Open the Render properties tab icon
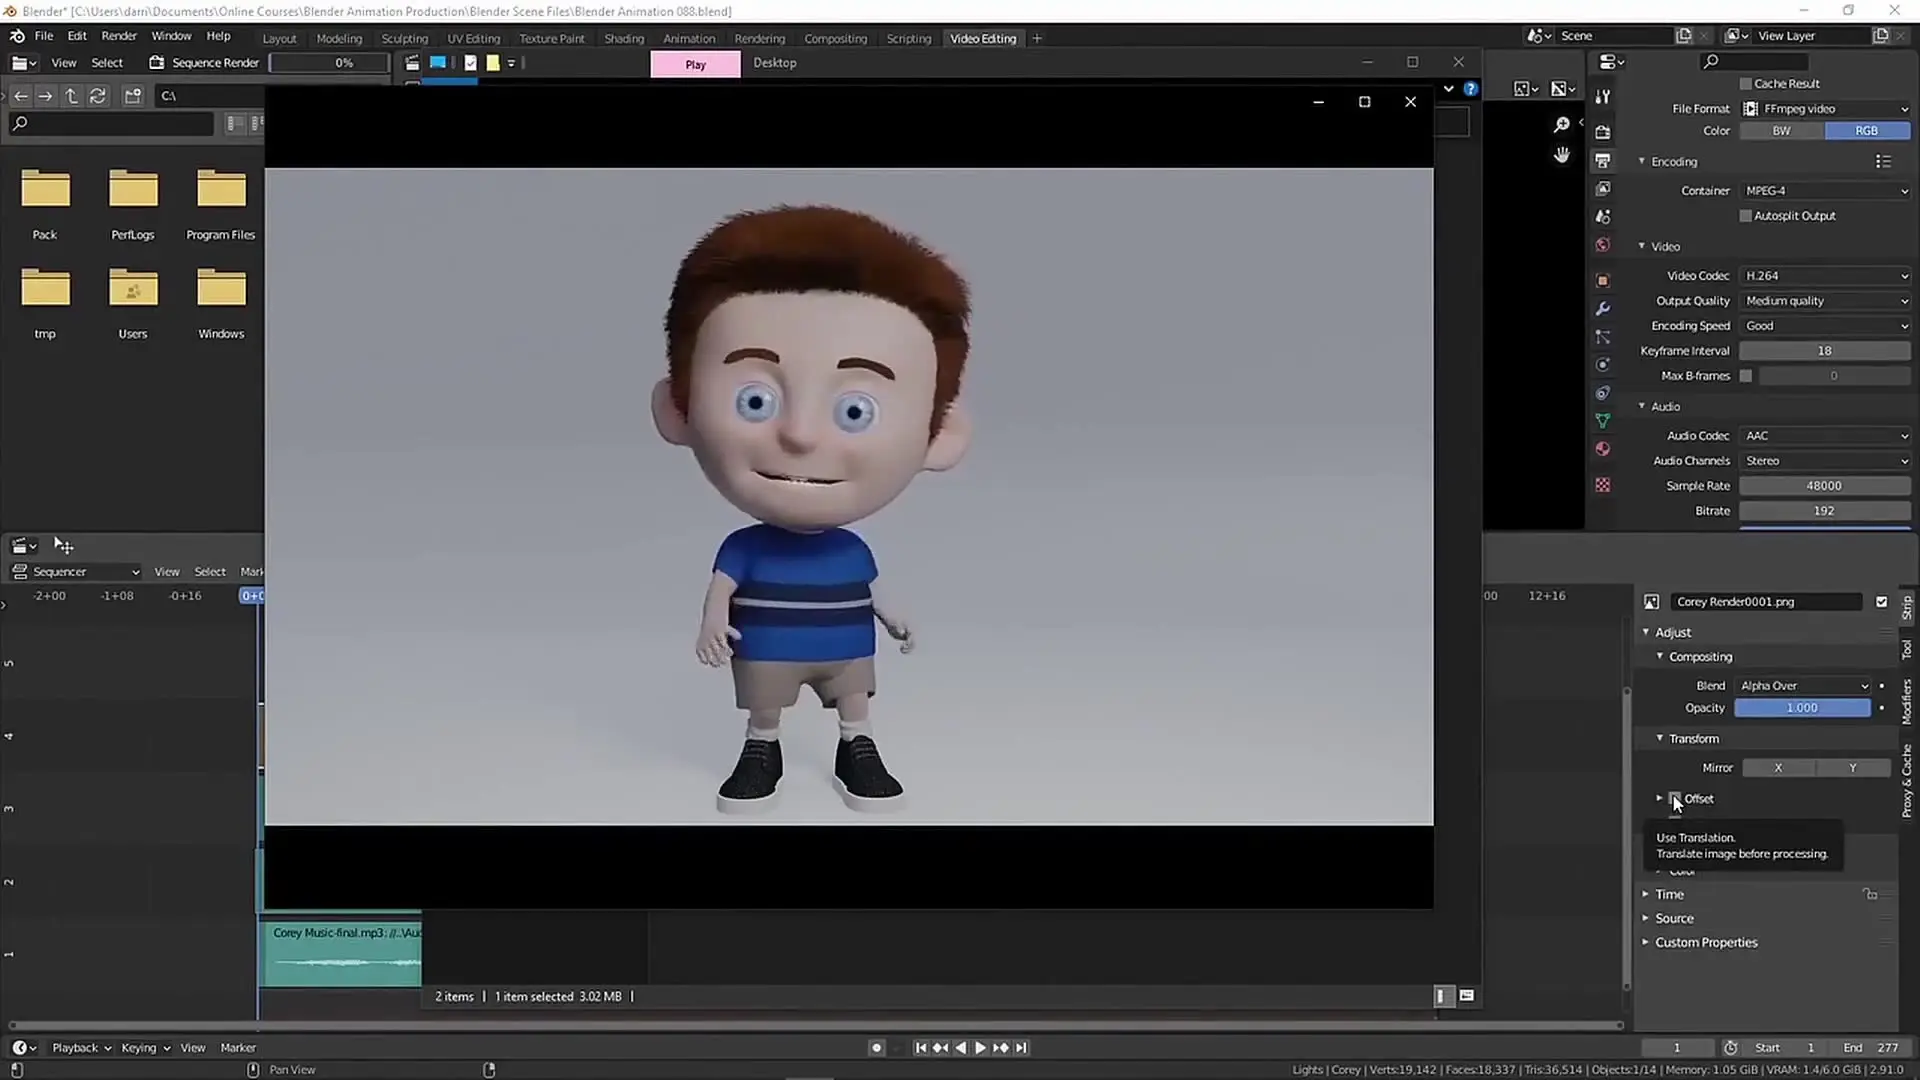 point(1603,132)
